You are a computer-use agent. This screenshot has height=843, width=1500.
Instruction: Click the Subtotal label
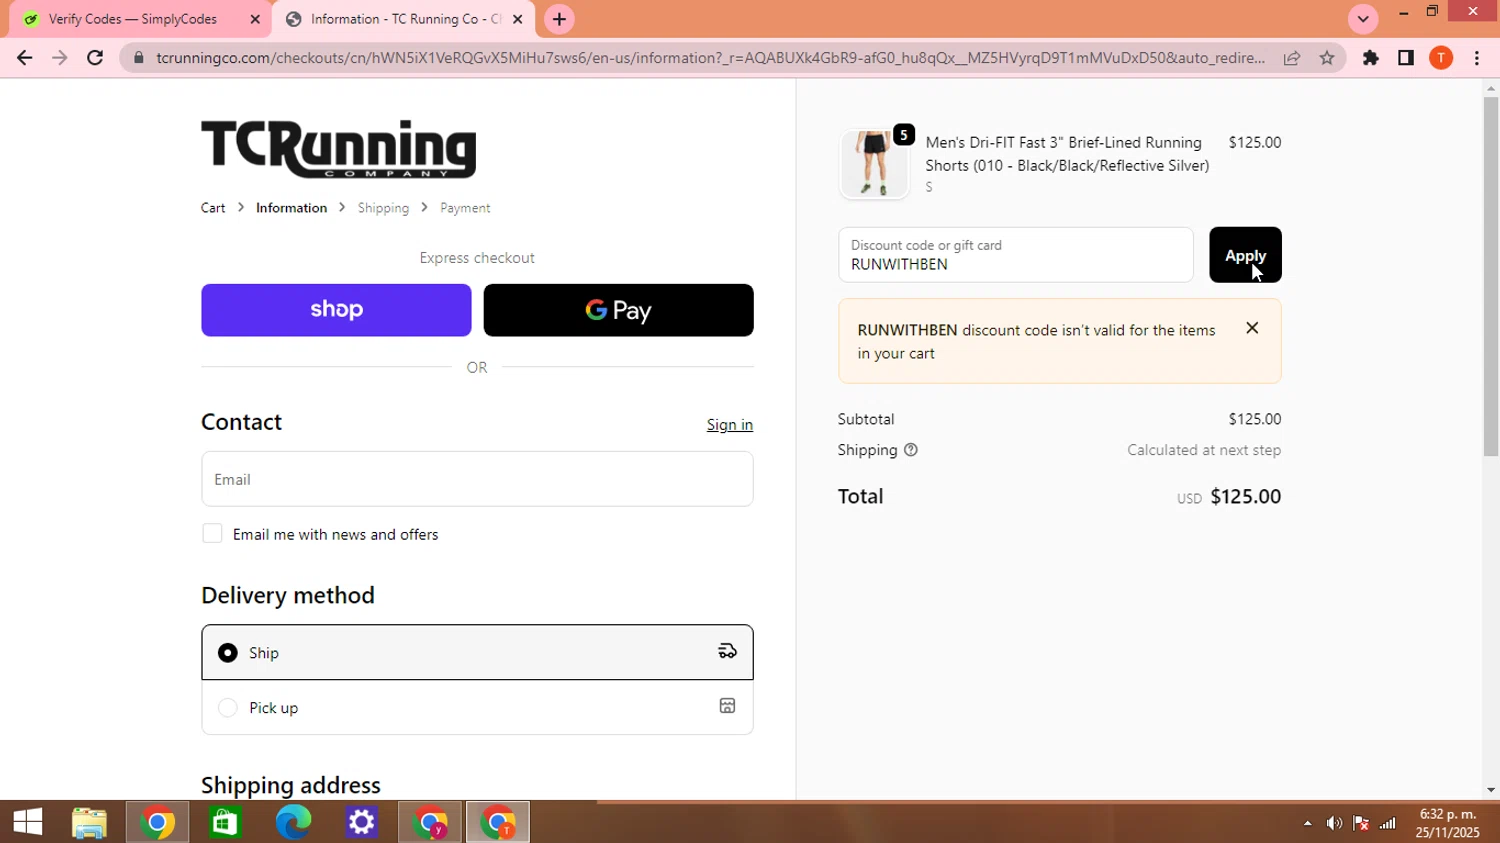tap(866, 419)
